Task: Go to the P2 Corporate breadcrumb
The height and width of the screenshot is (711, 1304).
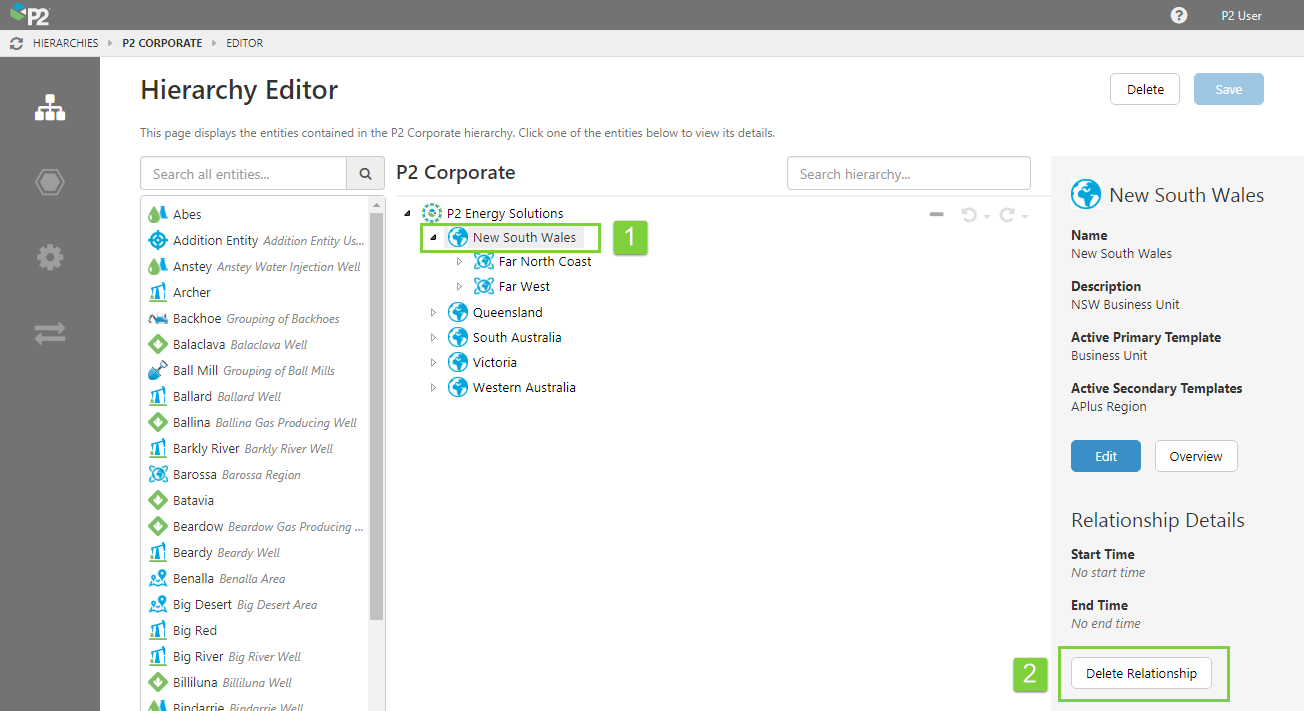Action: [x=162, y=44]
